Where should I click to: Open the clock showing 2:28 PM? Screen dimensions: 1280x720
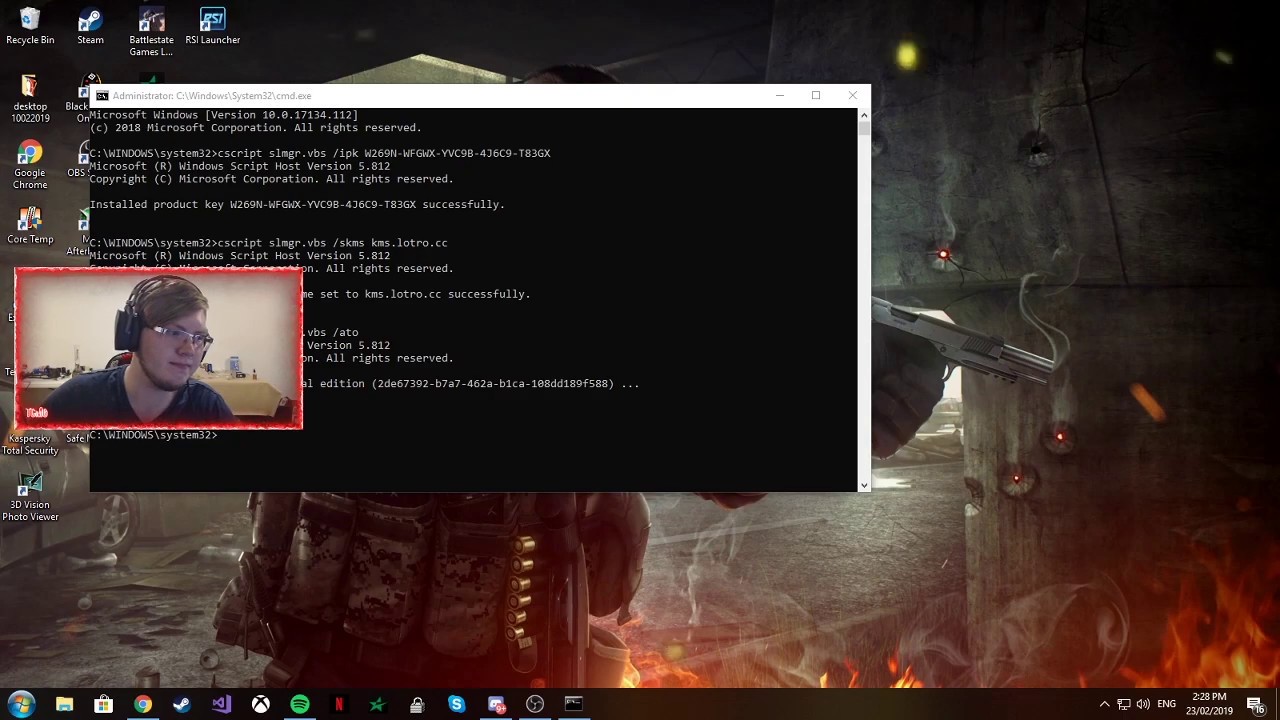[1209, 704]
